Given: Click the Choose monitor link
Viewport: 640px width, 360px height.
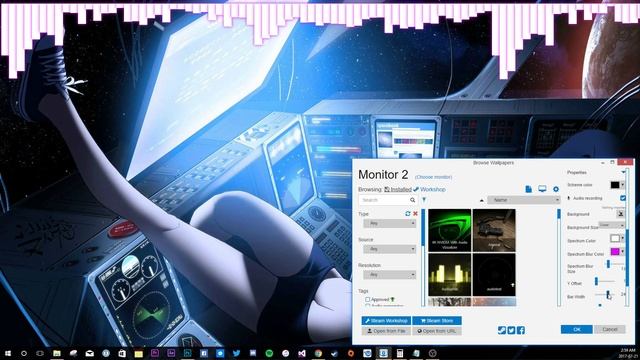Looking at the screenshot, I should [x=433, y=177].
